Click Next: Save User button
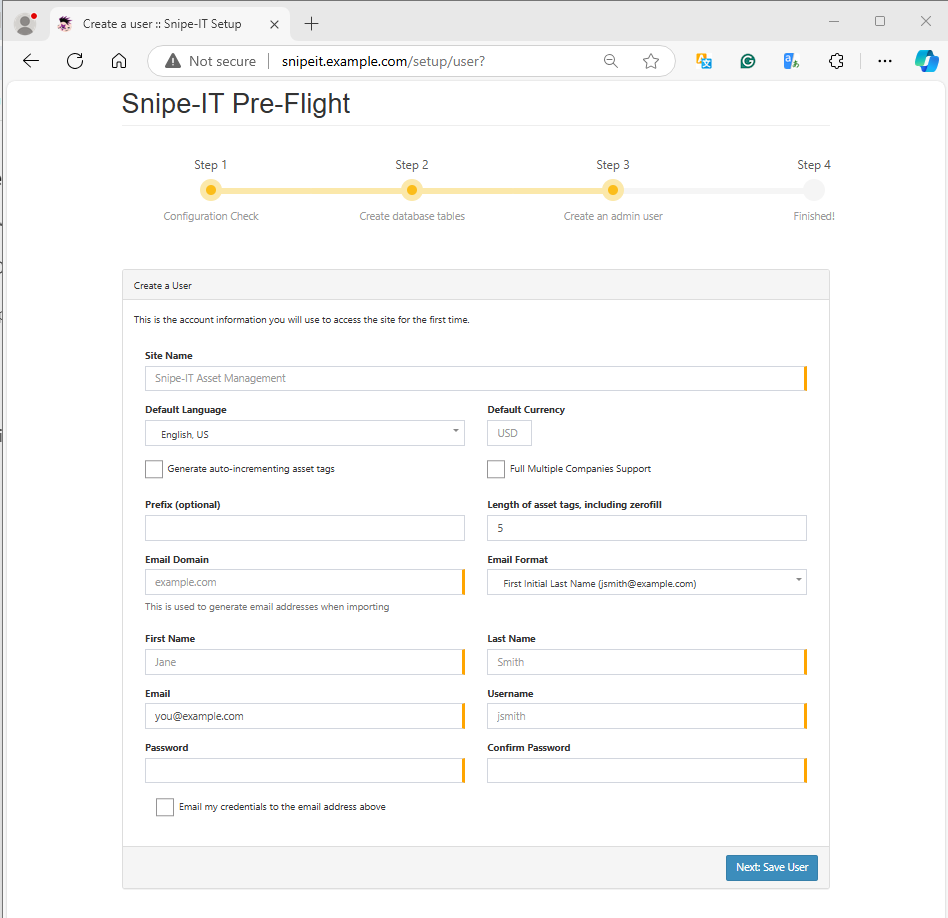Image resolution: width=948 pixels, height=918 pixels. click(x=771, y=868)
